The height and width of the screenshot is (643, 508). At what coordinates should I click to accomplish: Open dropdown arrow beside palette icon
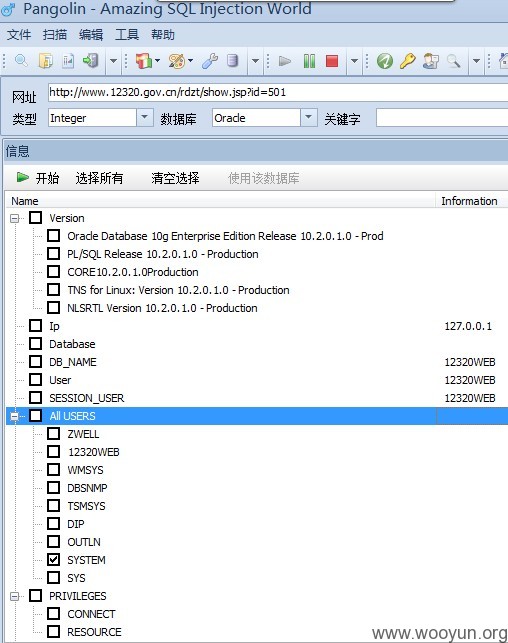tap(190, 61)
